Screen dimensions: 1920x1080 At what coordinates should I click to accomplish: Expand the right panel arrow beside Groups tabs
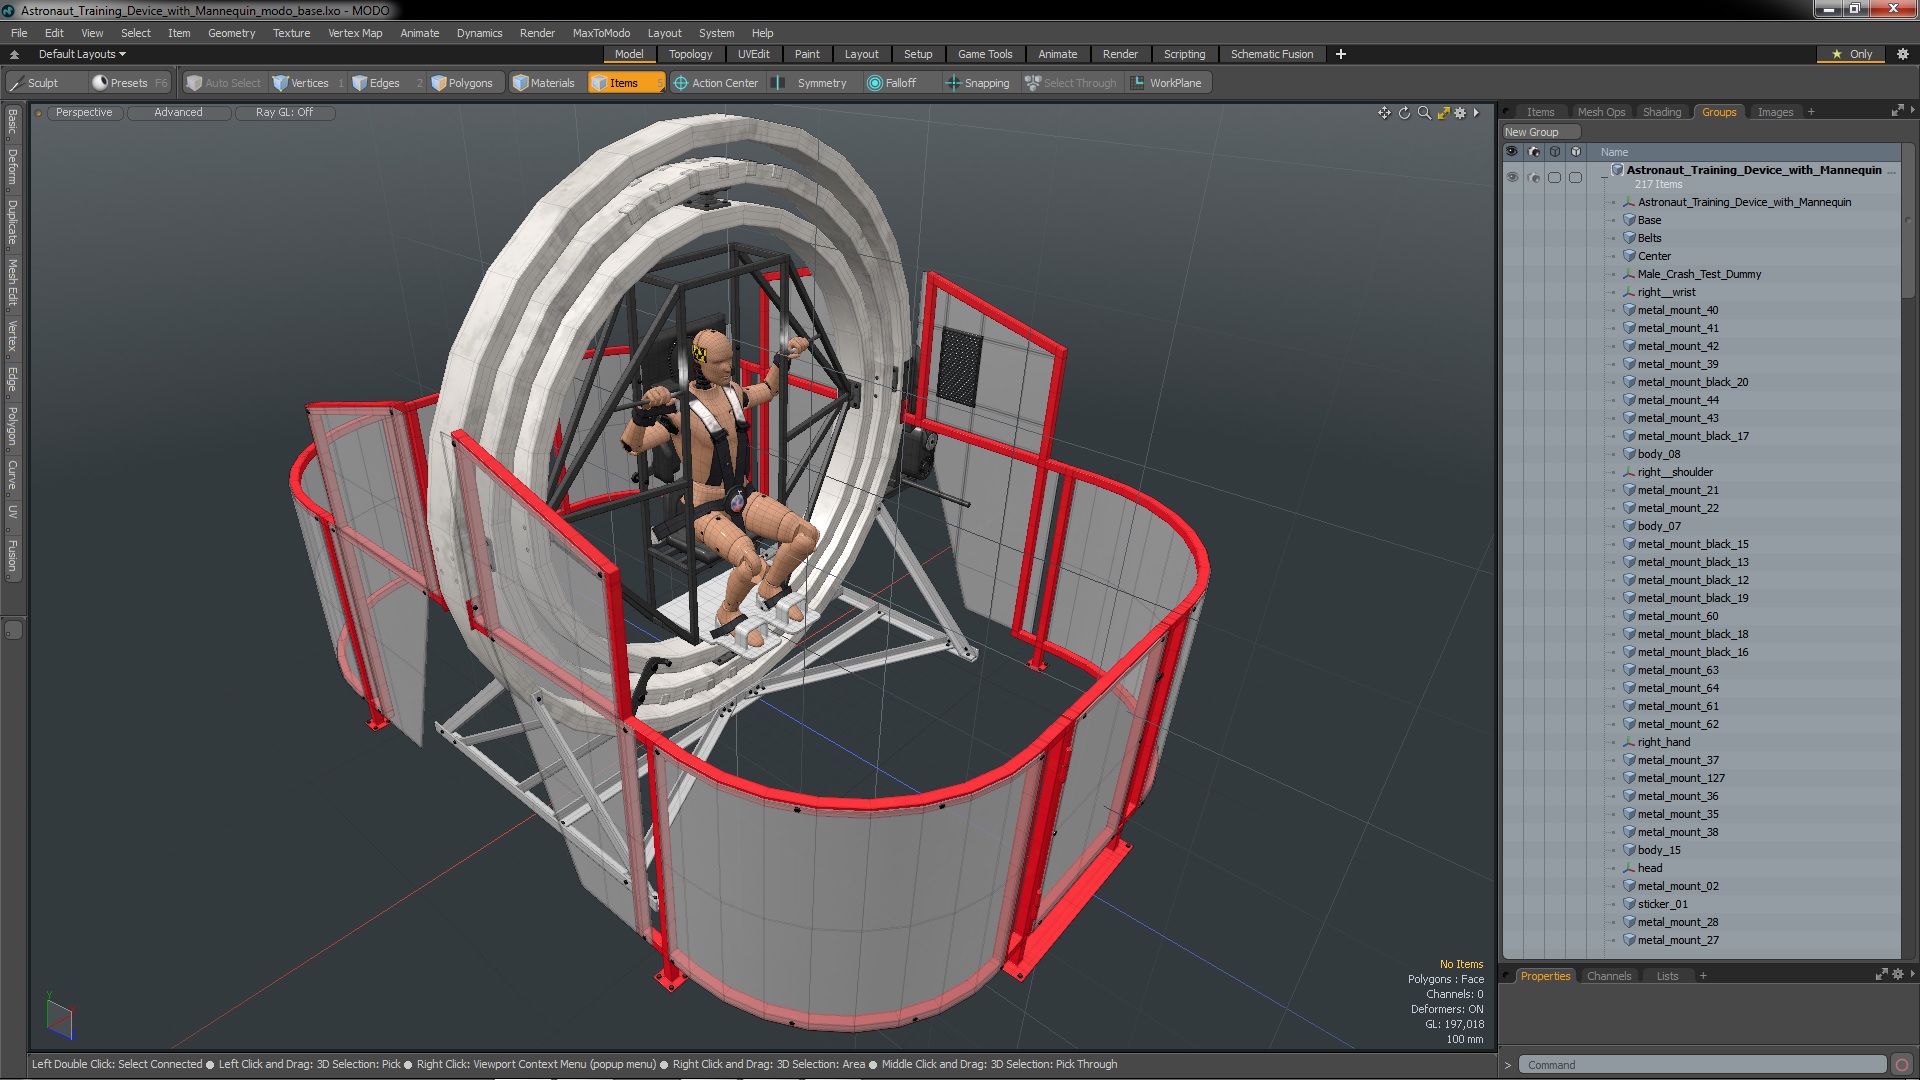[x=1912, y=110]
